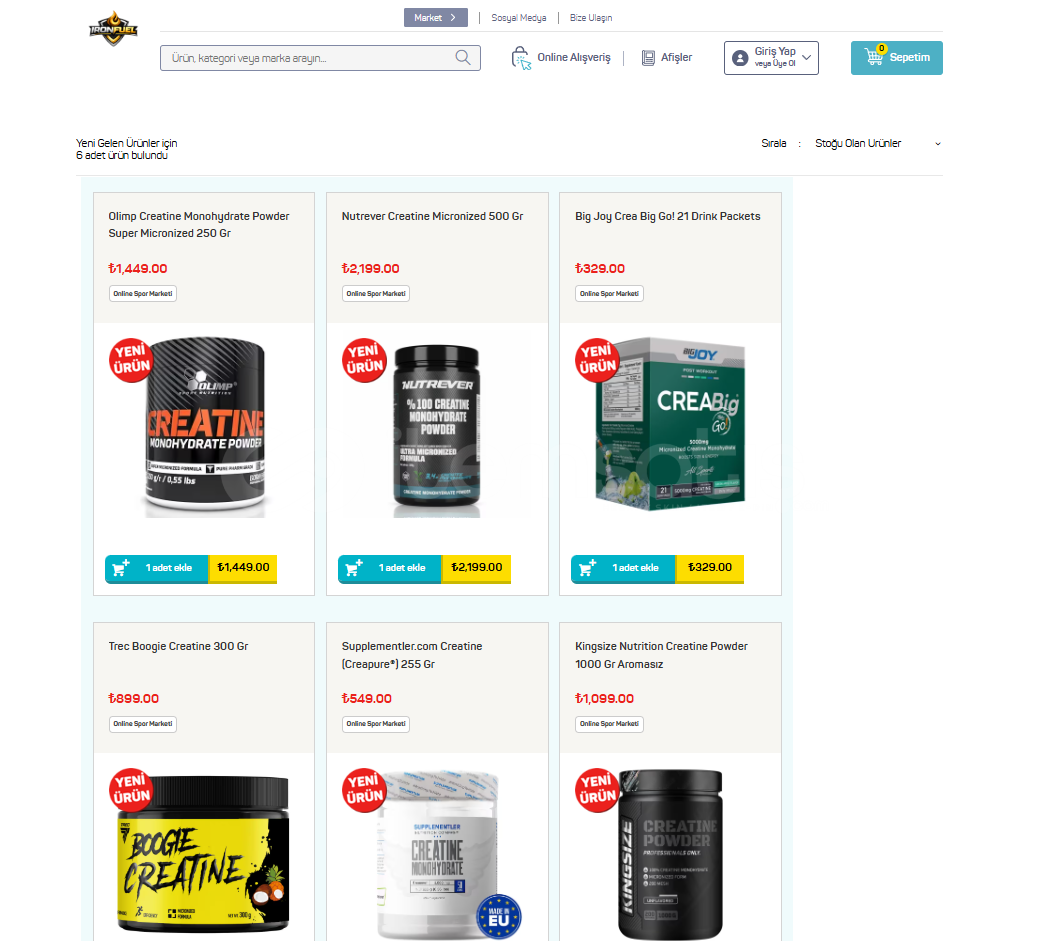Click the add-to-cart icon for Big Joy Crea
The image size is (1049, 941).
tap(587, 568)
